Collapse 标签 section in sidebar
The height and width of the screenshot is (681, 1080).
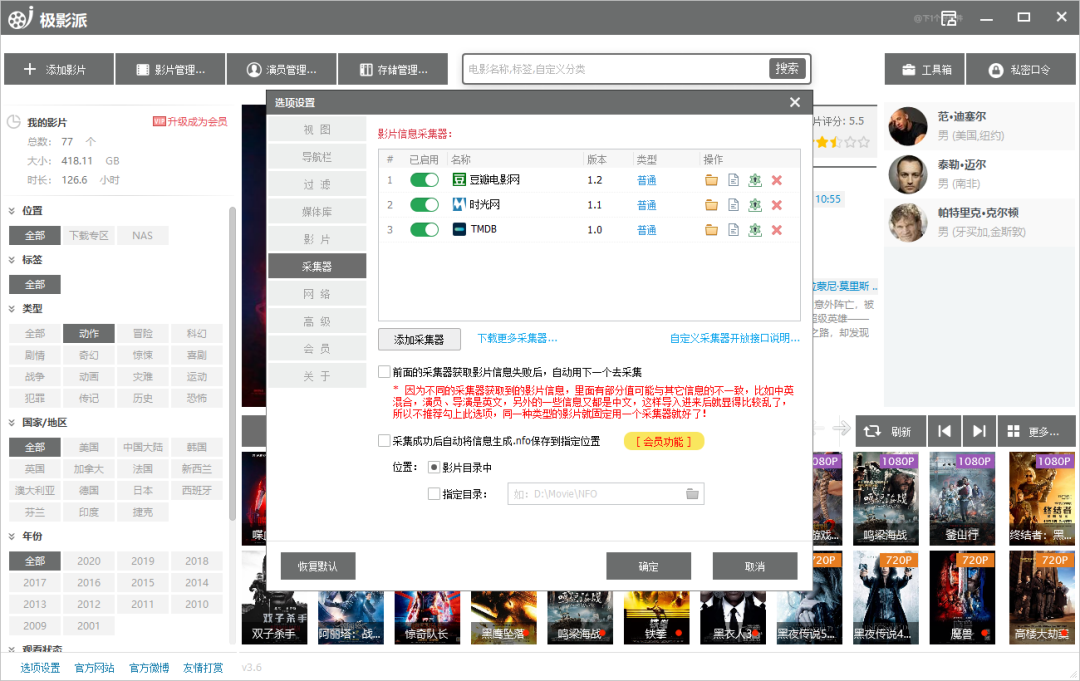12,260
